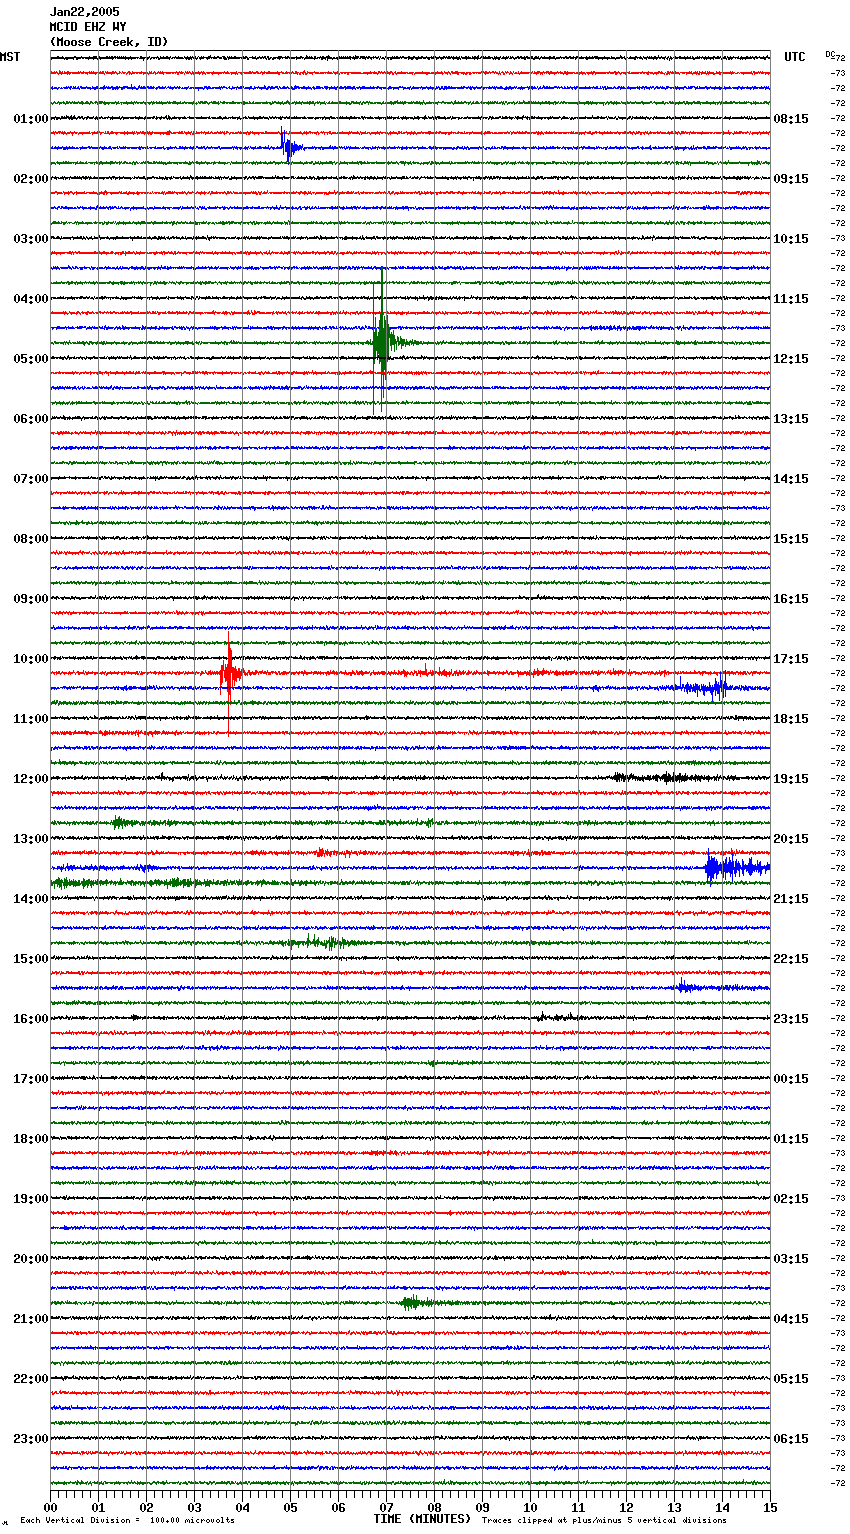The width and height of the screenshot is (850, 1534).
Task: Select the 03:00 MST hour label
Action: pyautogui.click(x=30, y=239)
